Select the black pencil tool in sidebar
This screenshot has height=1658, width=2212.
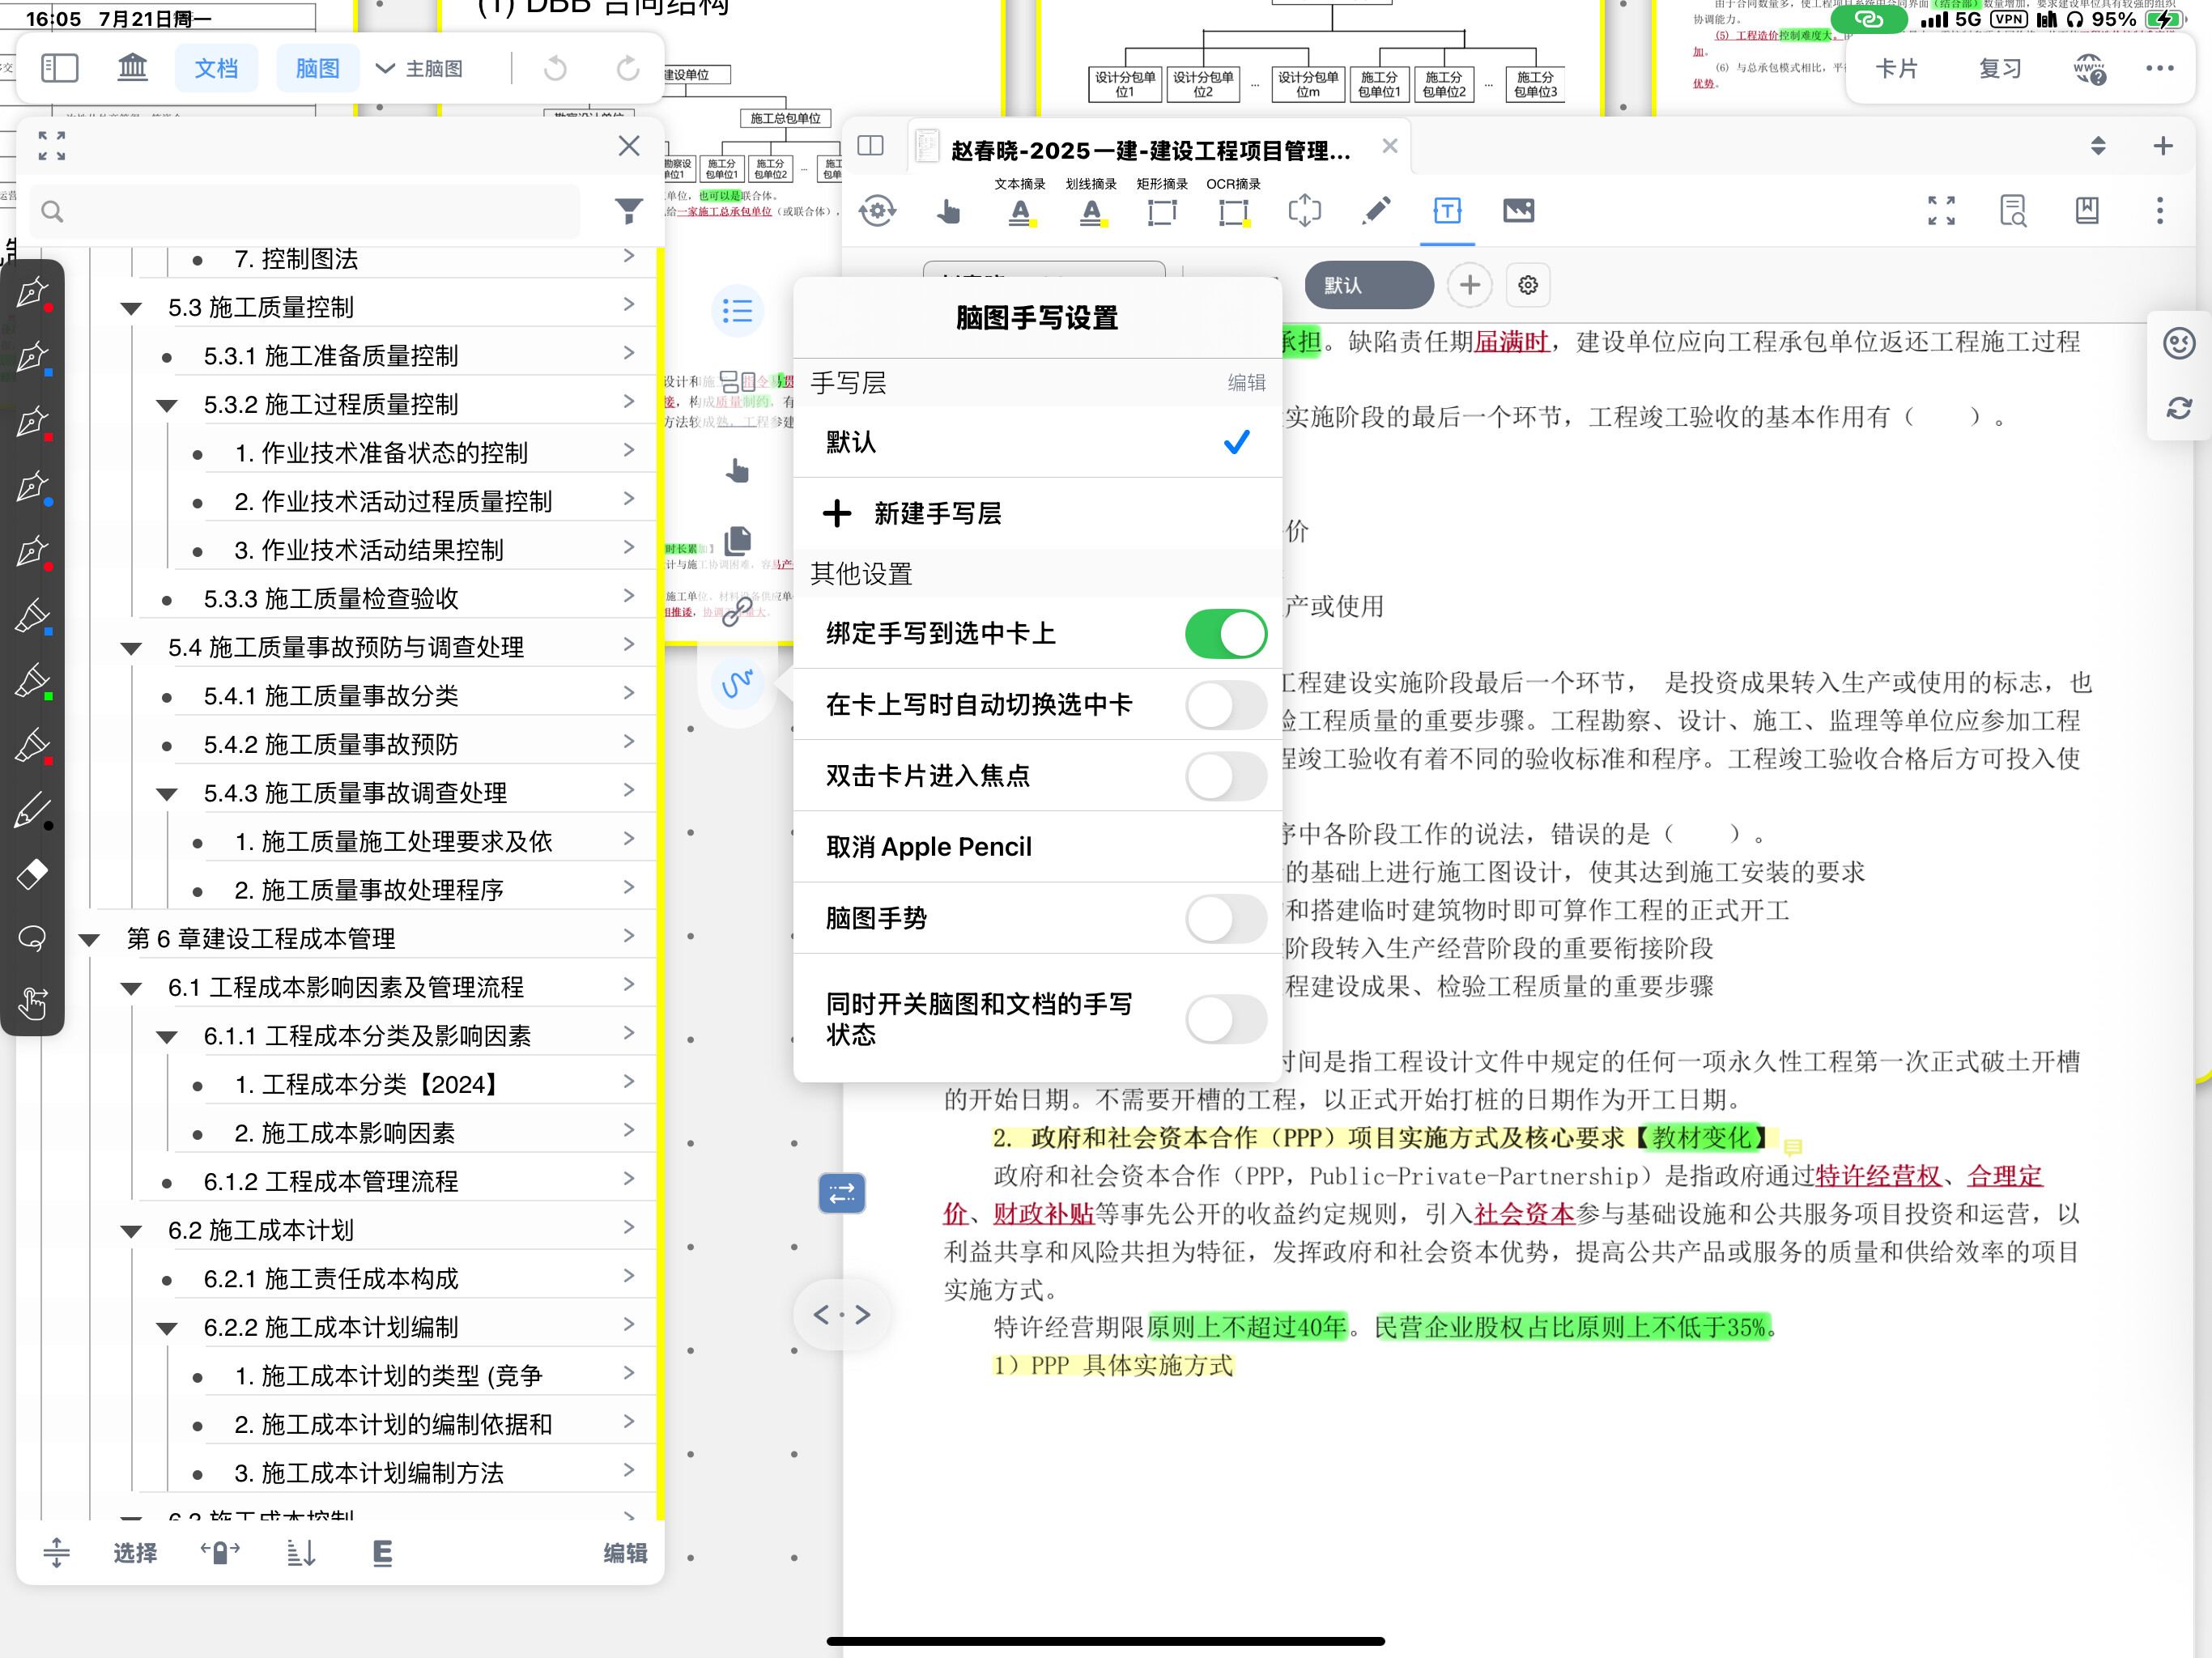[32, 810]
